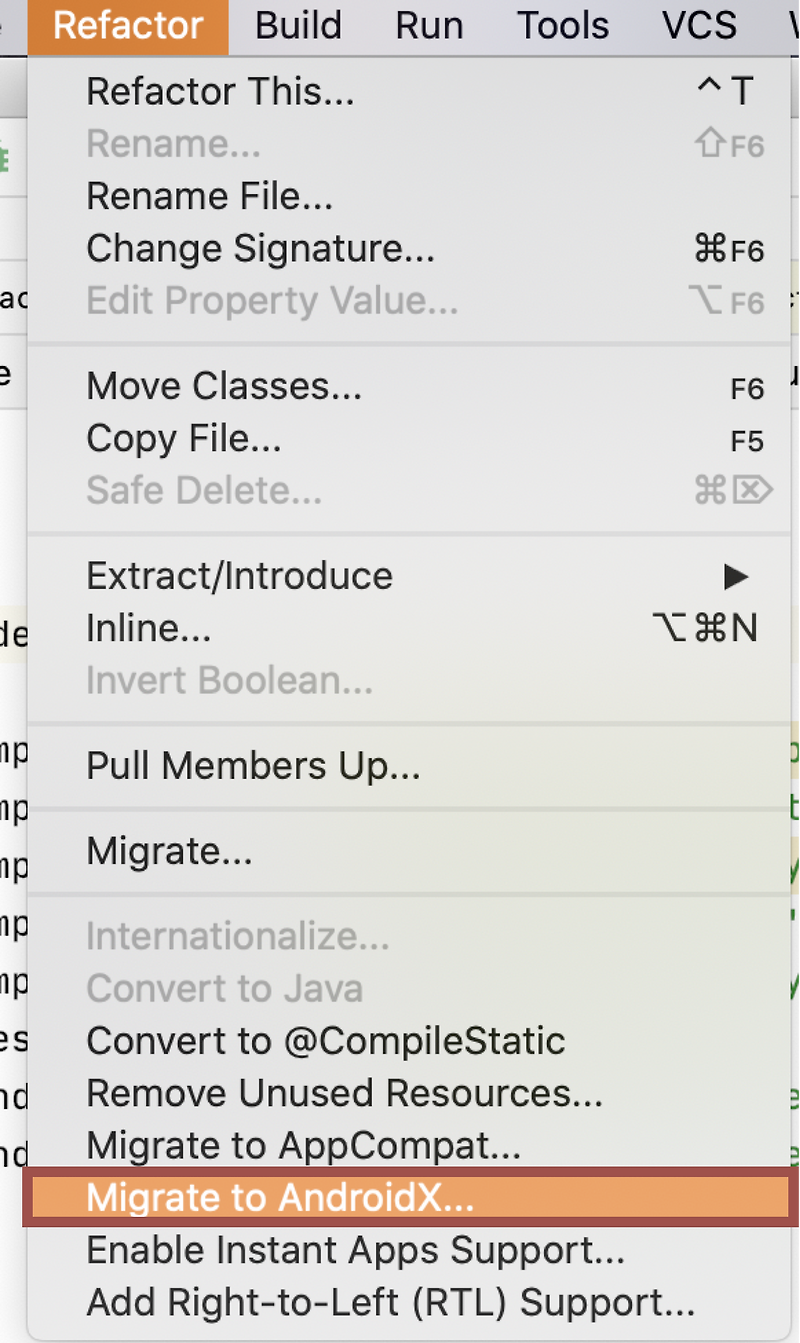The image size is (800, 1343).
Task: Select Rename File from the menu
Action: pyautogui.click(x=209, y=196)
